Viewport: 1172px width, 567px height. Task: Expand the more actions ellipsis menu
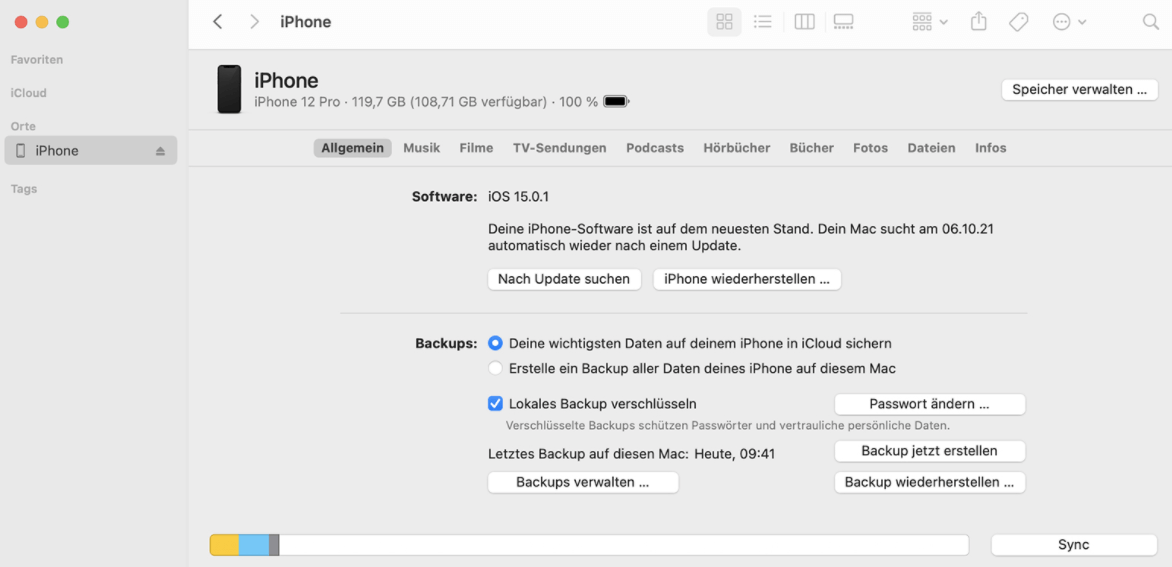coord(1069,22)
